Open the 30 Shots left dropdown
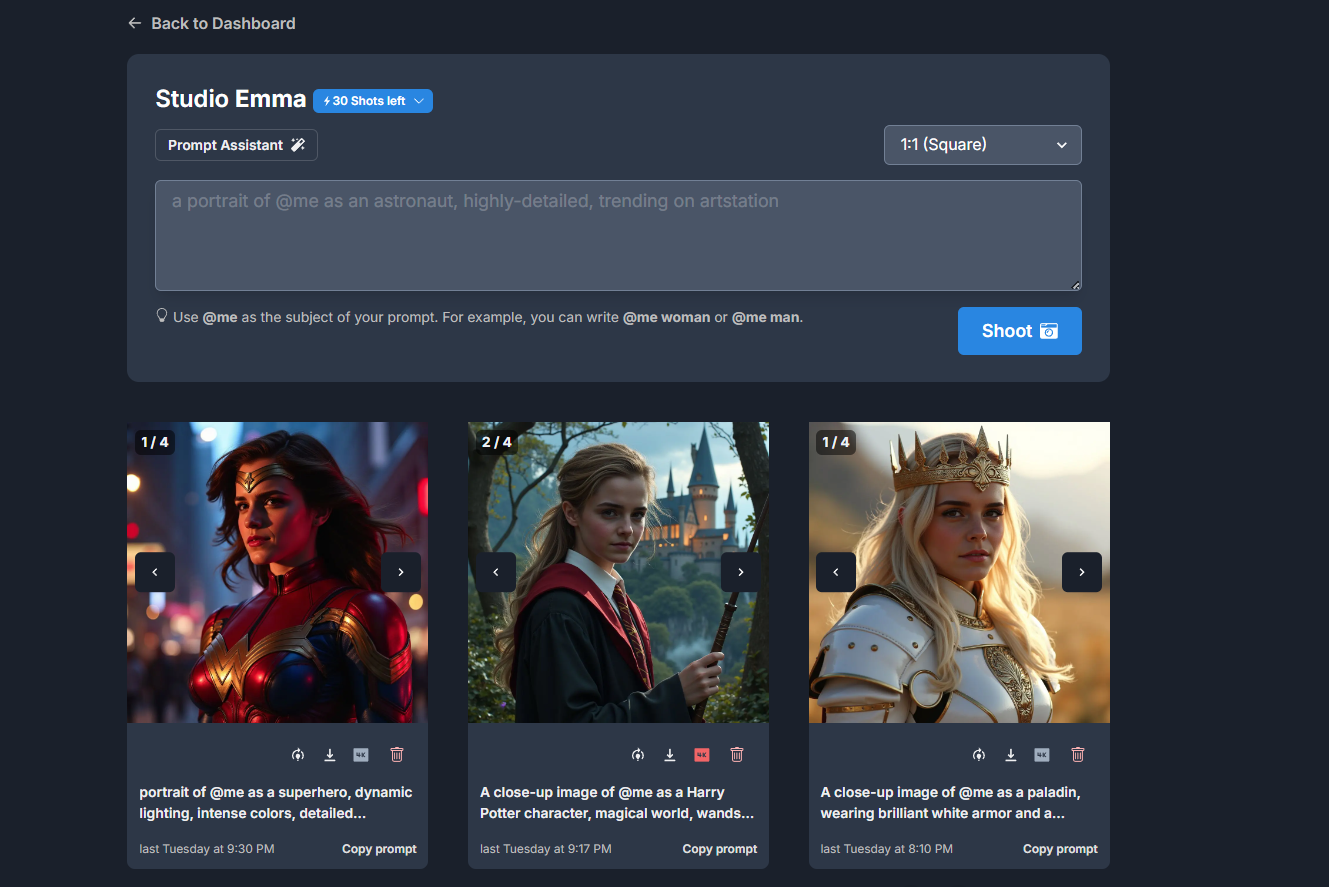1329x887 pixels. click(x=373, y=101)
